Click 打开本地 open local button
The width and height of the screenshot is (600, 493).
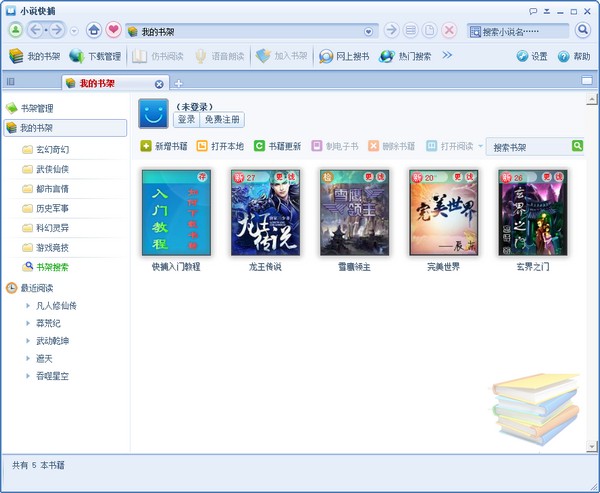click(220, 146)
